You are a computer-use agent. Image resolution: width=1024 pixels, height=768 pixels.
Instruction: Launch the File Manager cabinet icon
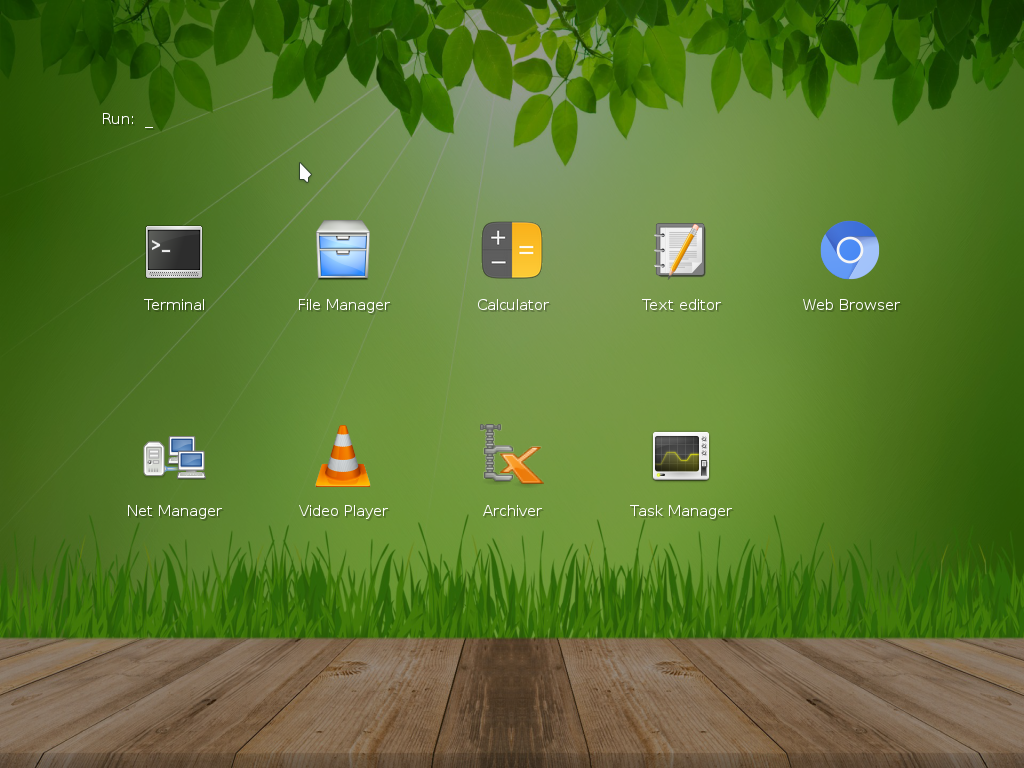tap(343, 250)
